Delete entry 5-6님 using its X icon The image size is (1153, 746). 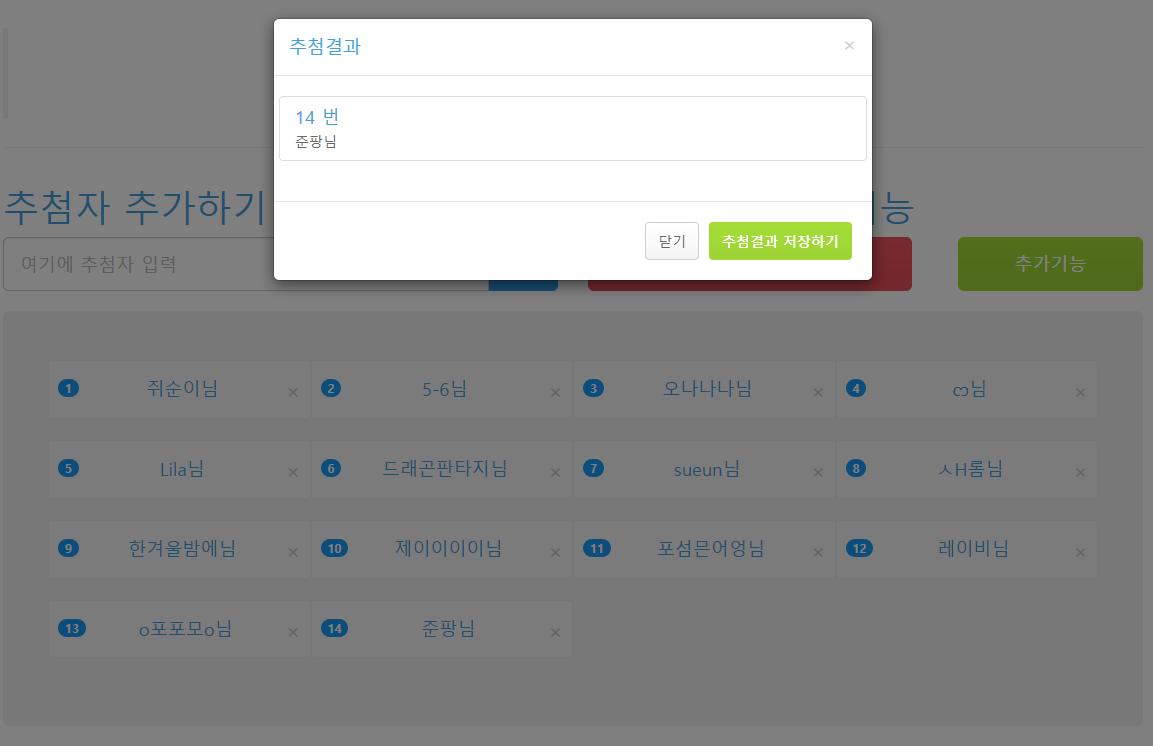click(x=555, y=392)
